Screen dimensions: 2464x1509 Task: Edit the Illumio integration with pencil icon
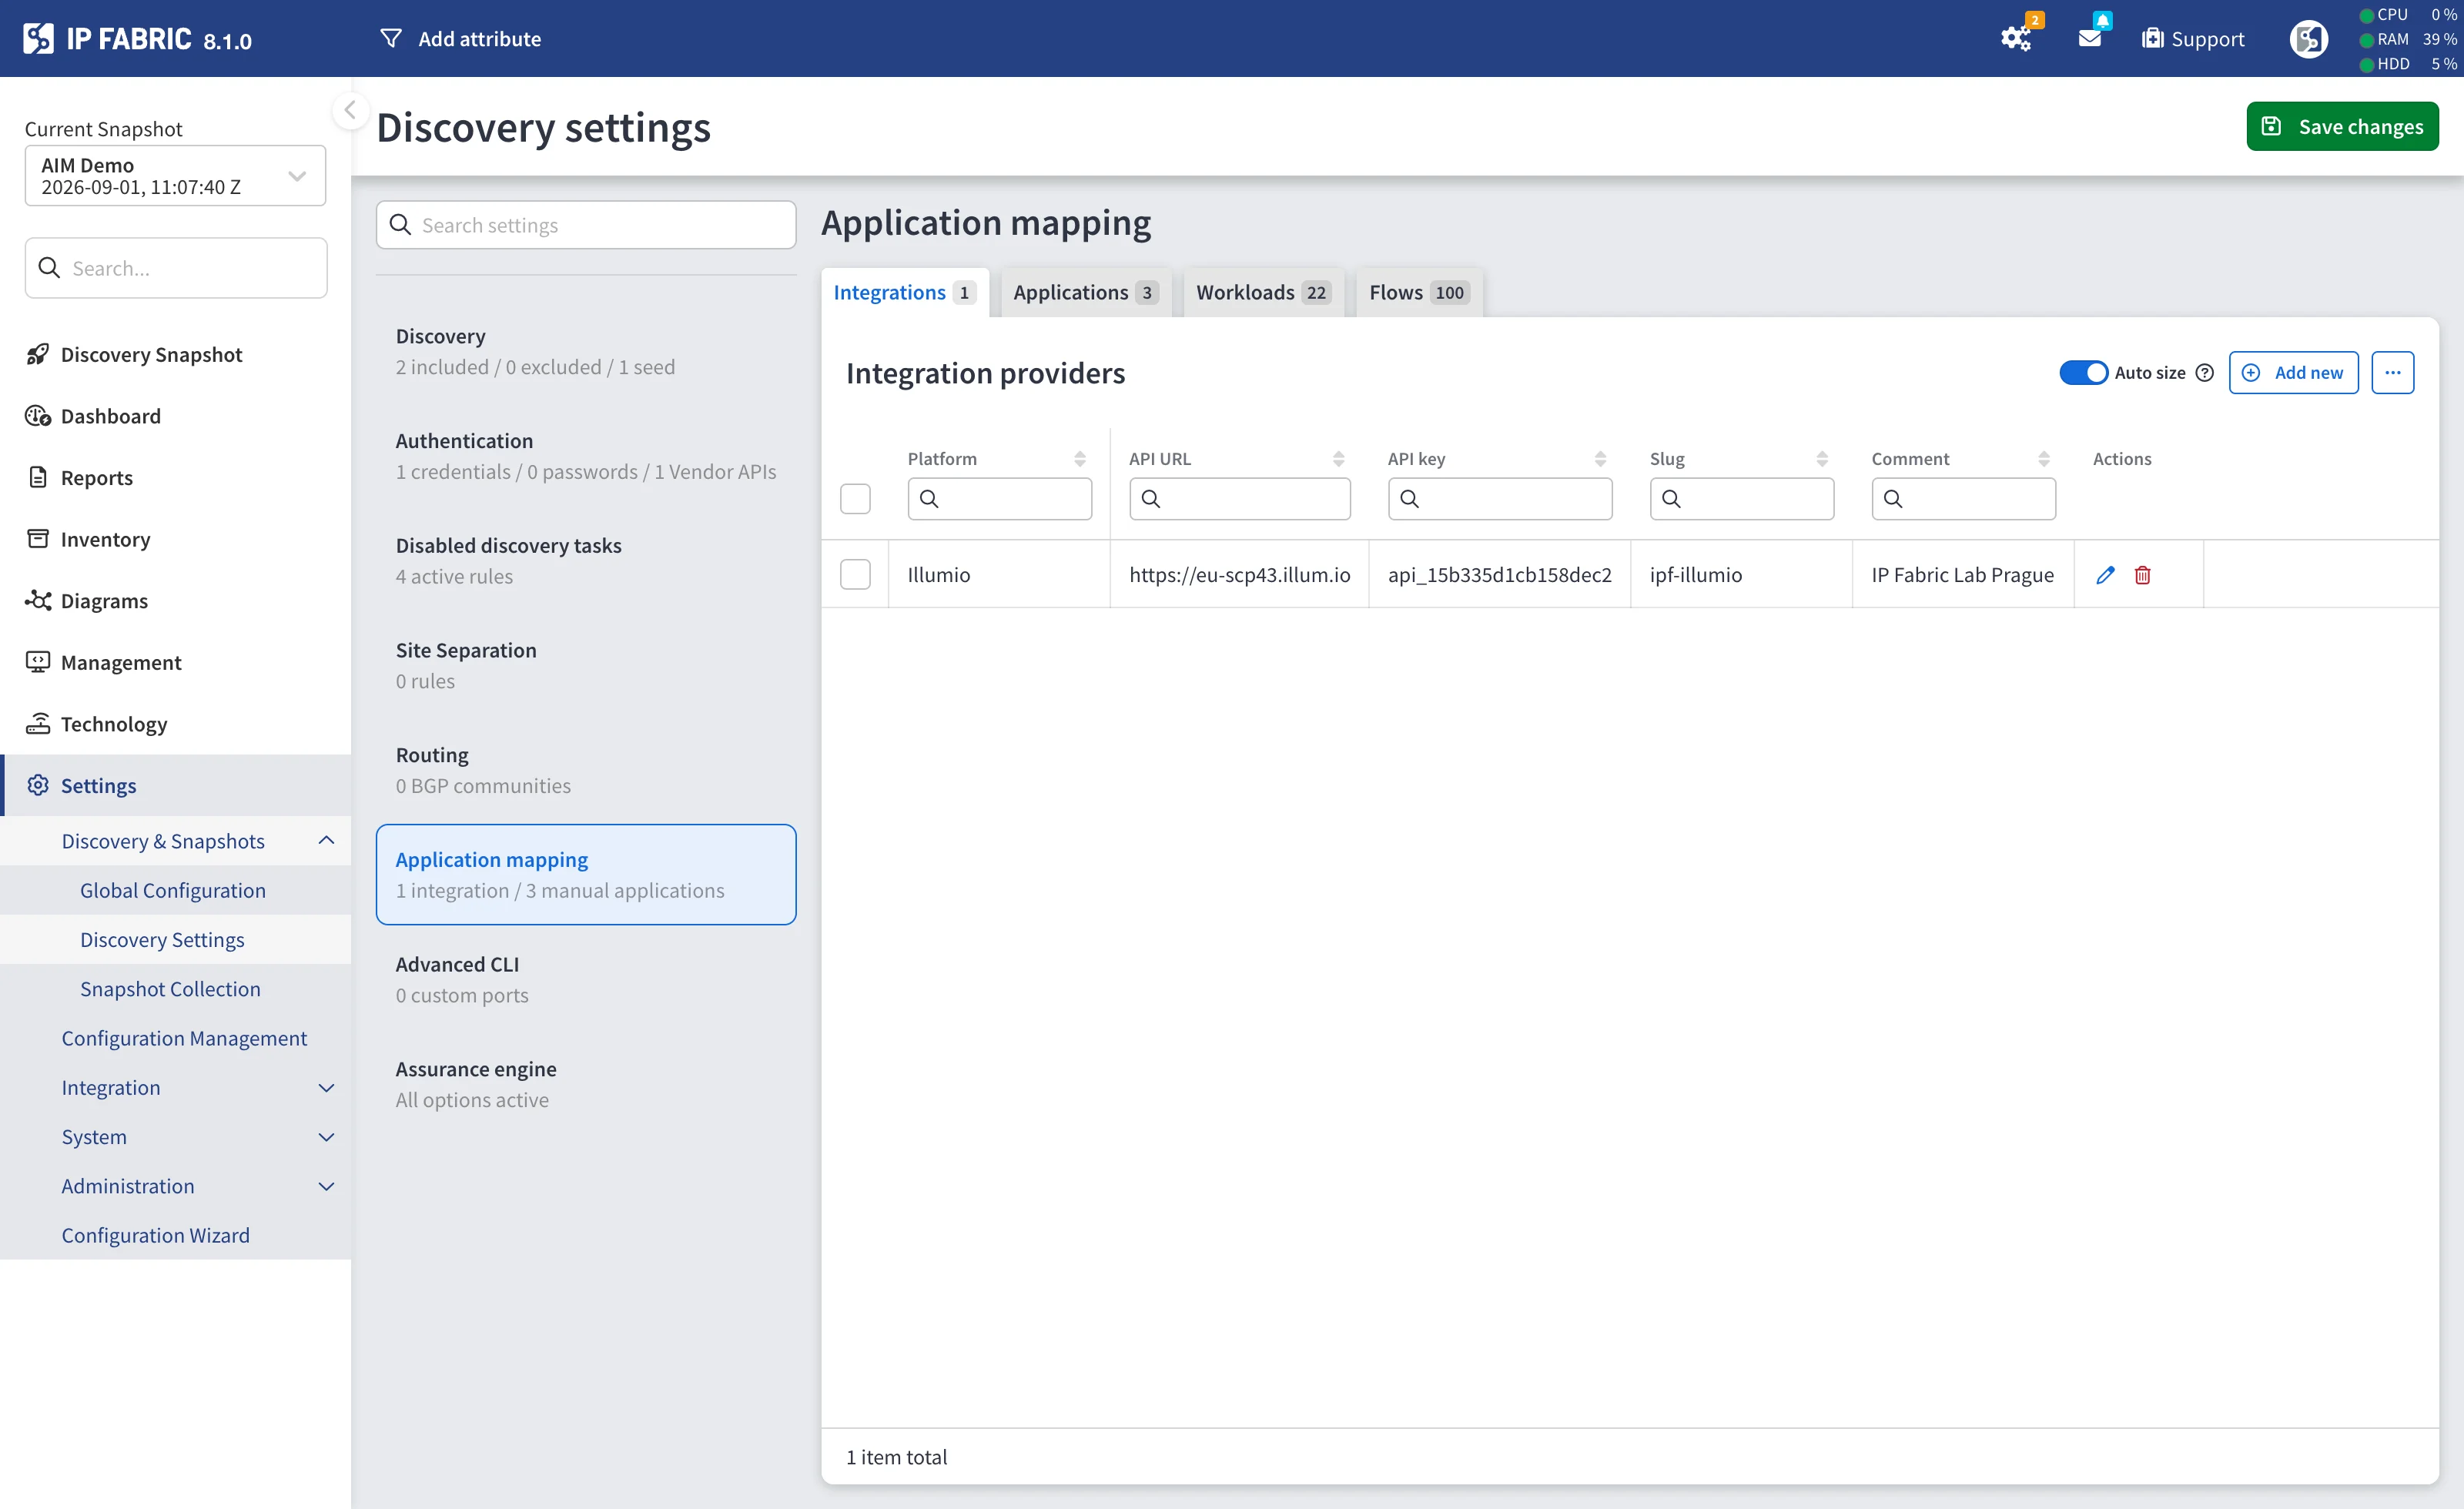pos(2105,575)
